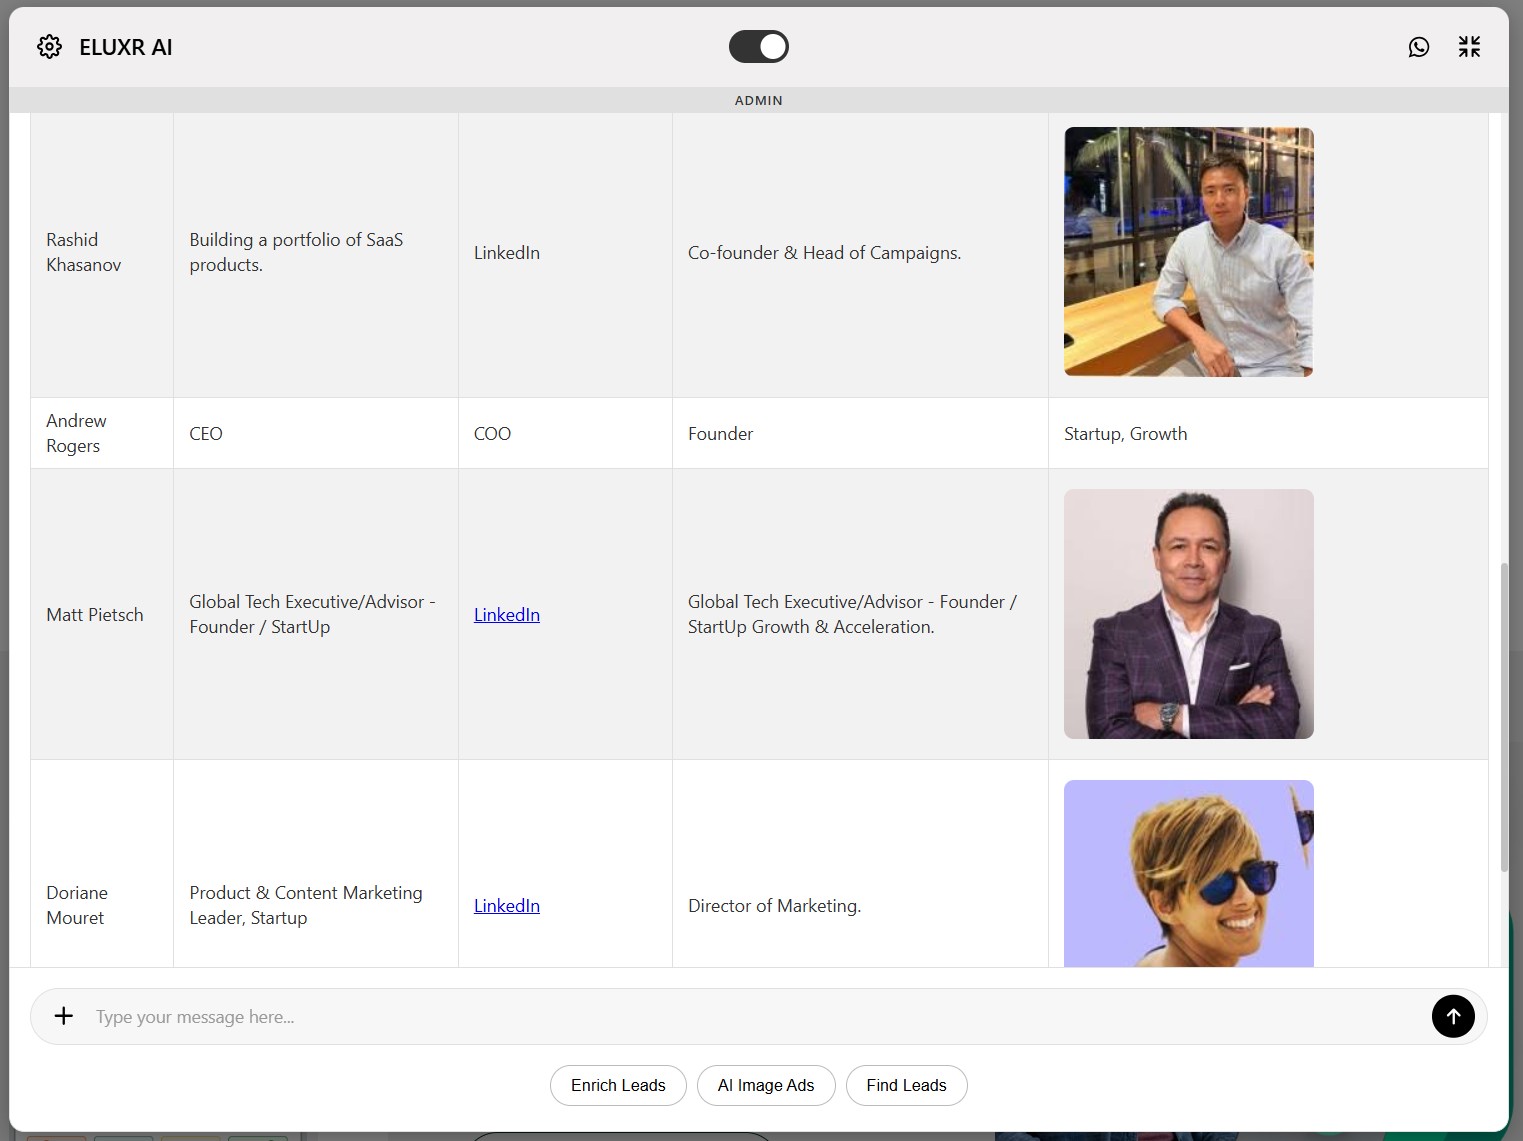Open settings via the gear icon

[49, 47]
